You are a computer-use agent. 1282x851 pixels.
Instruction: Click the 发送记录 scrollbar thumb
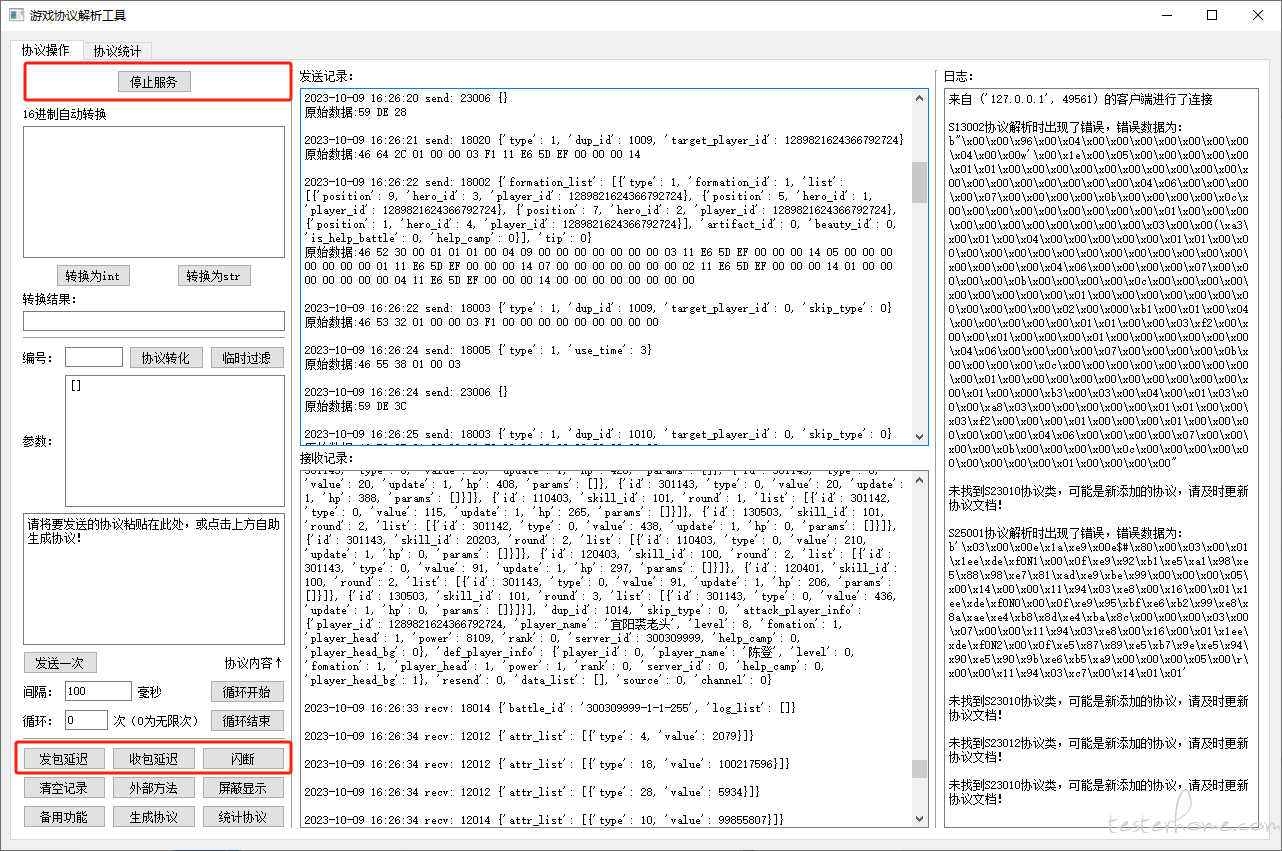919,183
